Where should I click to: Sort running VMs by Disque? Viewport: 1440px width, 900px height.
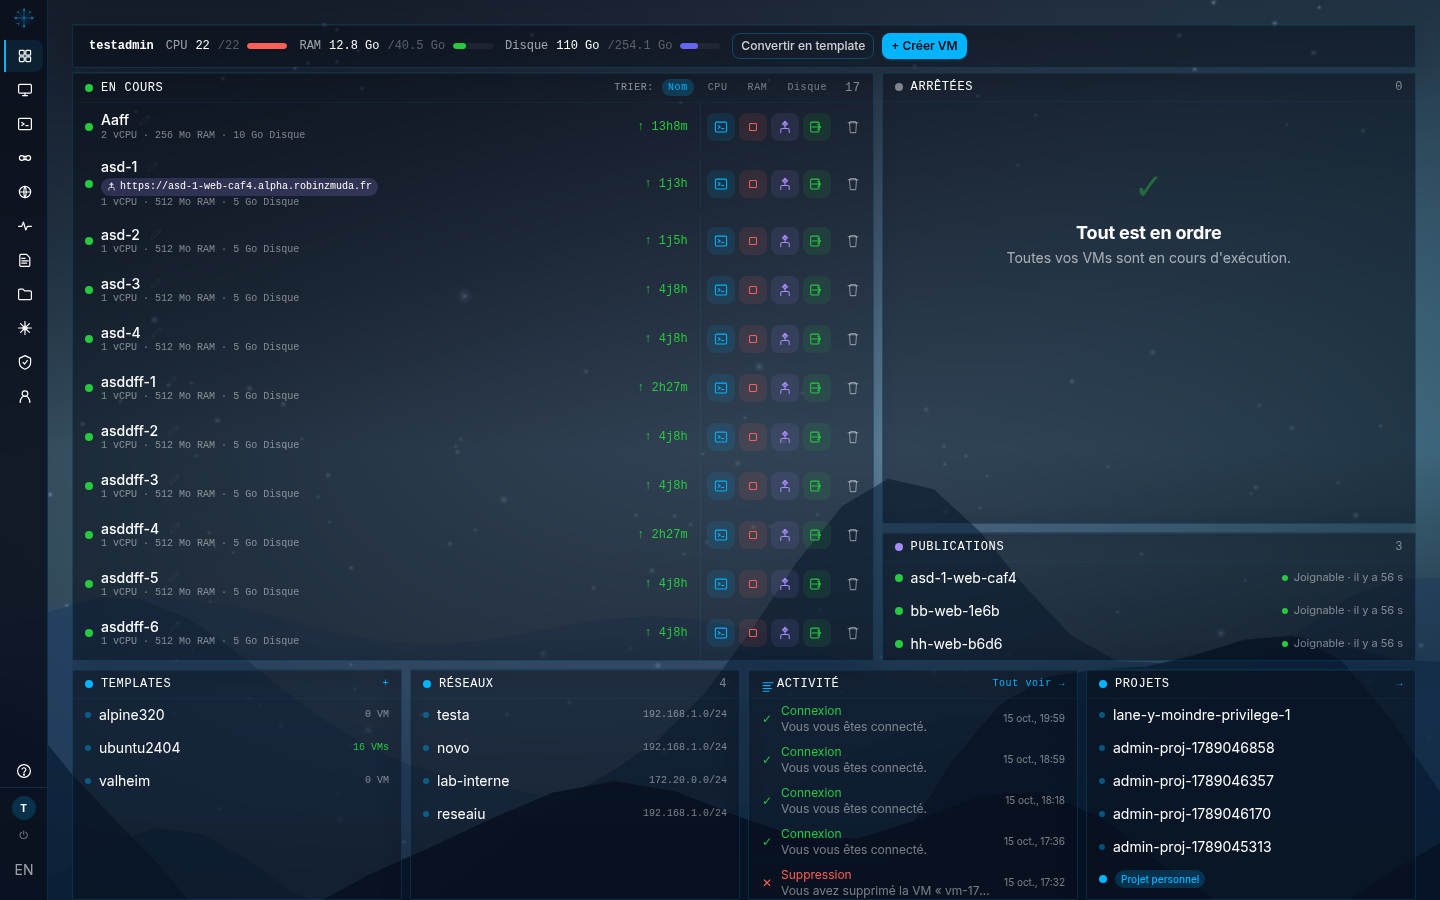(x=807, y=87)
